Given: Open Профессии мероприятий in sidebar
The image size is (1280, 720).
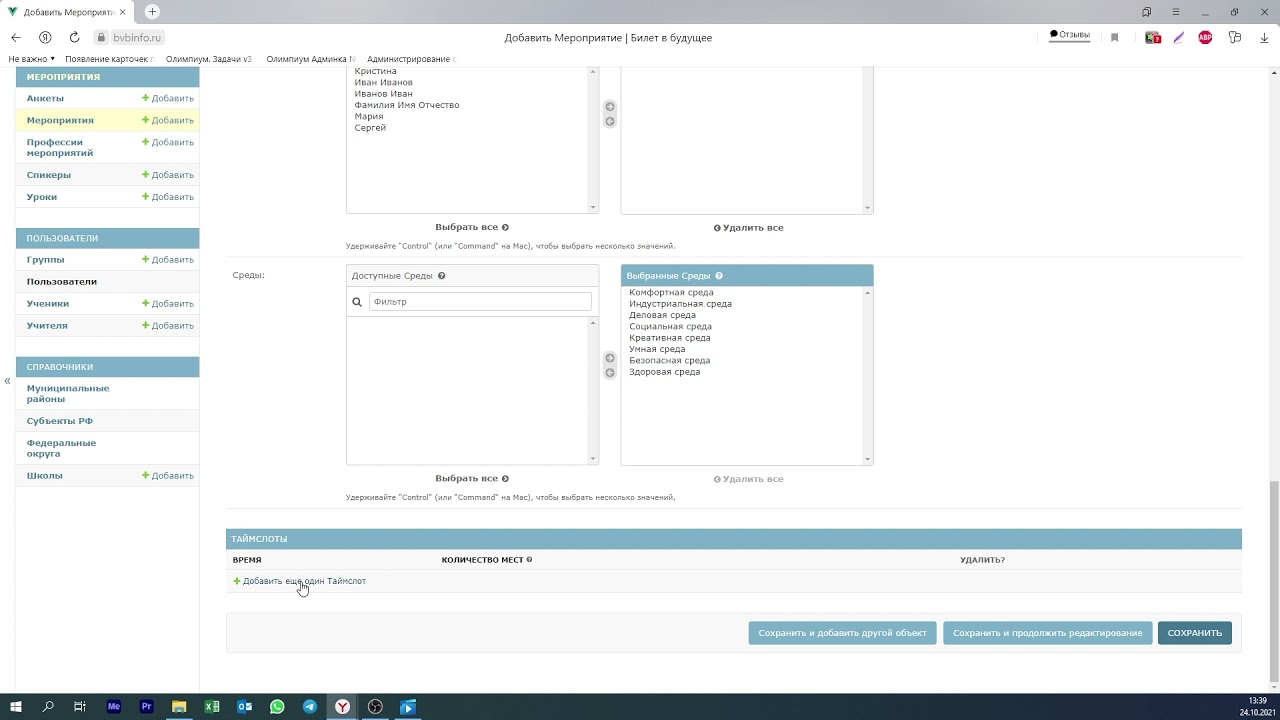Looking at the screenshot, I should pyautogui.click(x=60, y=148).
